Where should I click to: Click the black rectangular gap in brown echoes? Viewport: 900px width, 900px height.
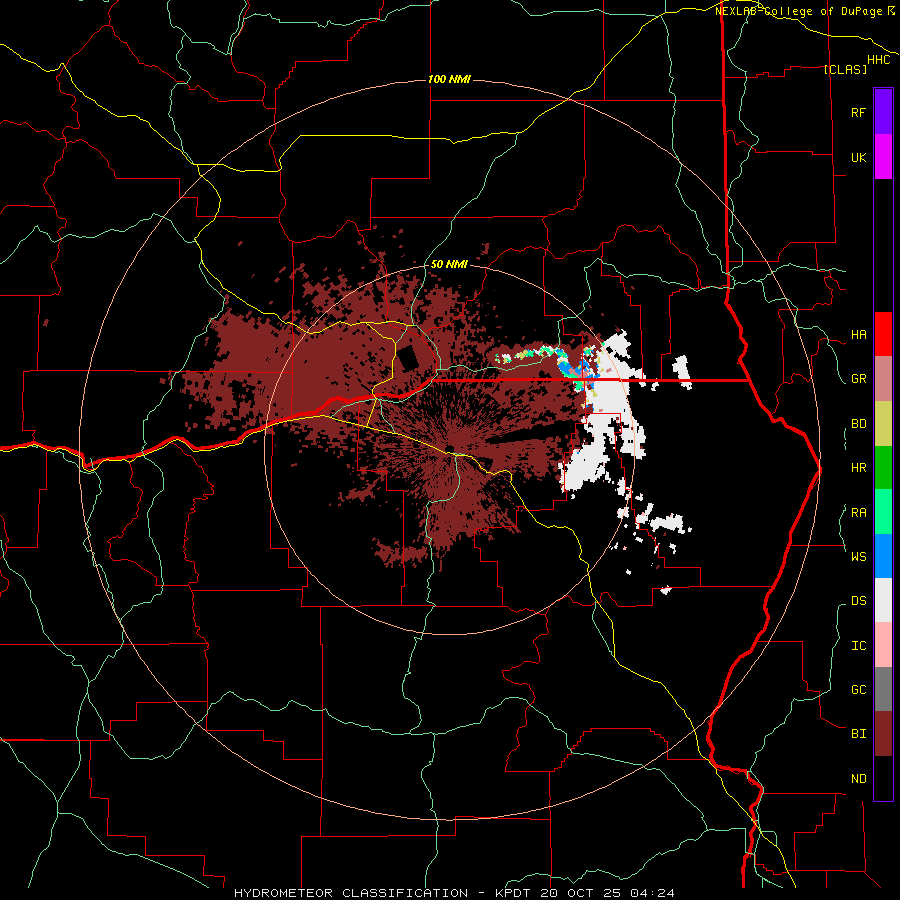[409, 358]
